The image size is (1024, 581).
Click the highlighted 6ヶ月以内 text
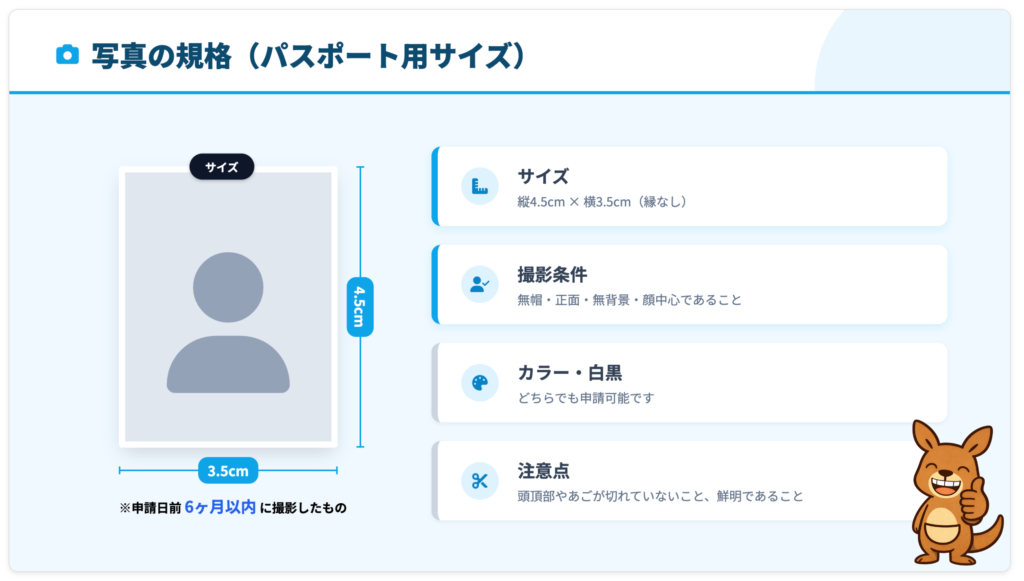220,507
